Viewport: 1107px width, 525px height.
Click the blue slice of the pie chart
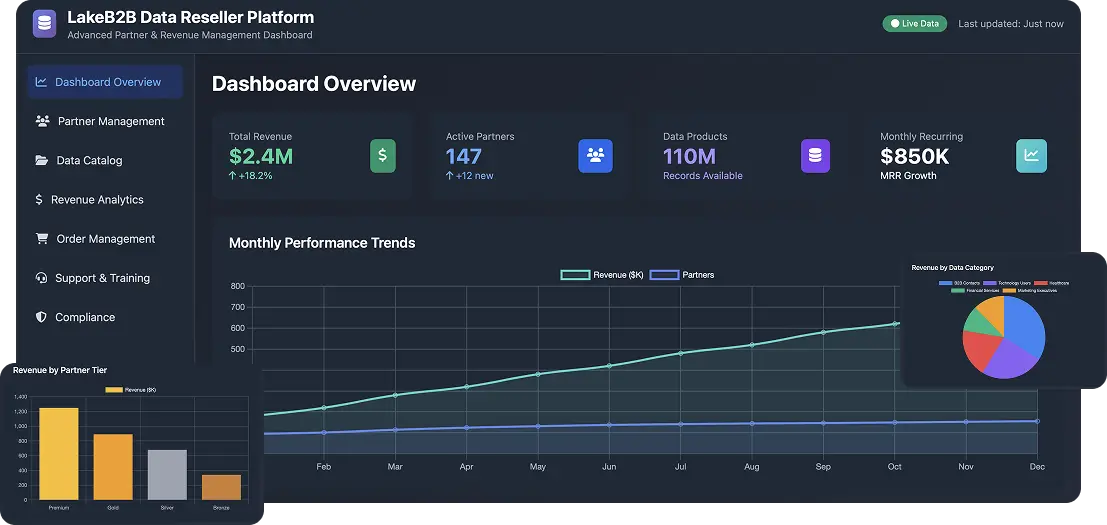pyautogui.click(x=1024, y=325)
